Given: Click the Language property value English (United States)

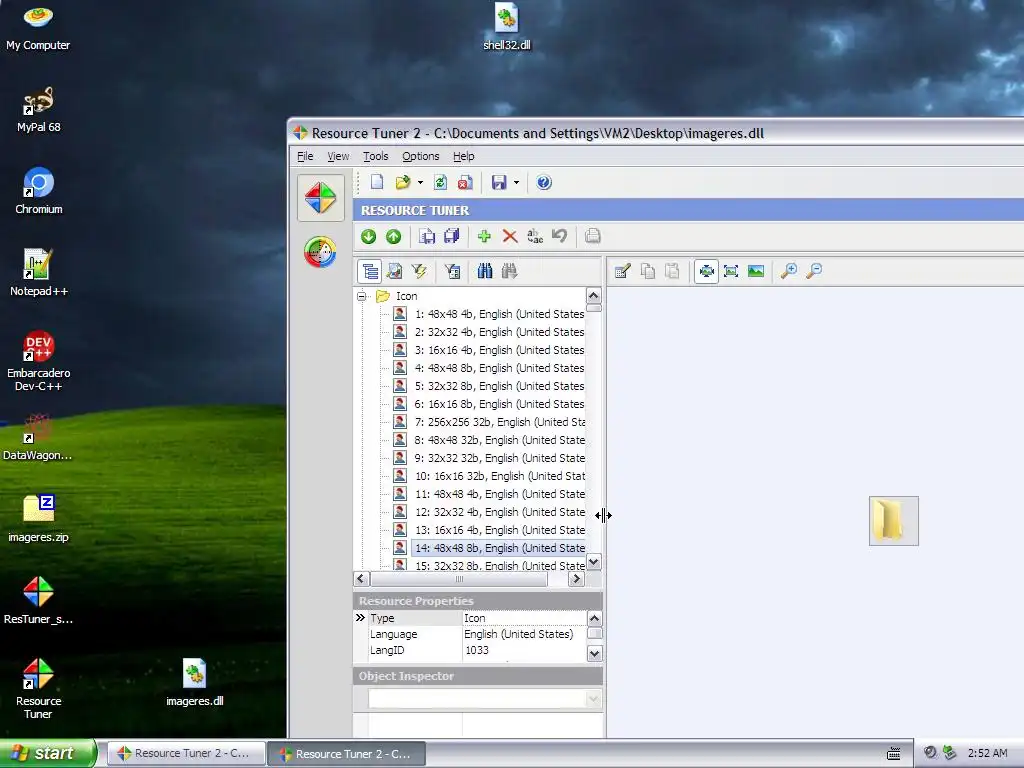Looking at the screenshot, I should tap(519, 634).
